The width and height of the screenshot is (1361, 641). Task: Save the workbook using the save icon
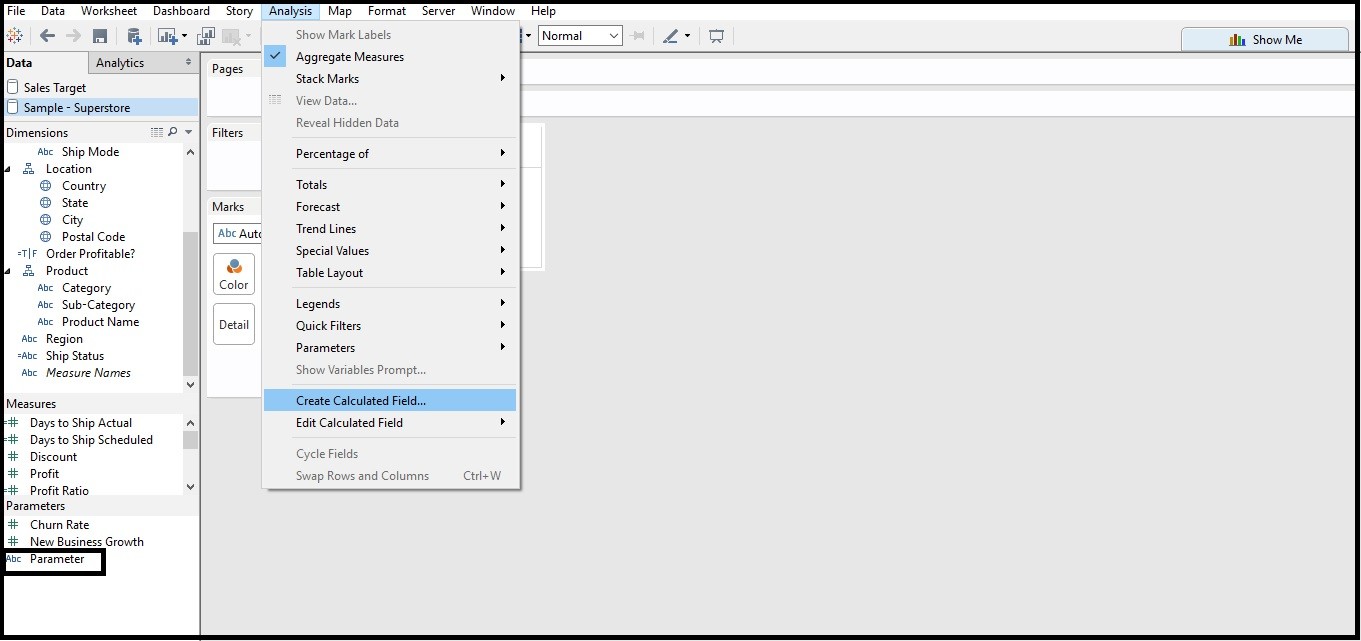tap(100, 35)
